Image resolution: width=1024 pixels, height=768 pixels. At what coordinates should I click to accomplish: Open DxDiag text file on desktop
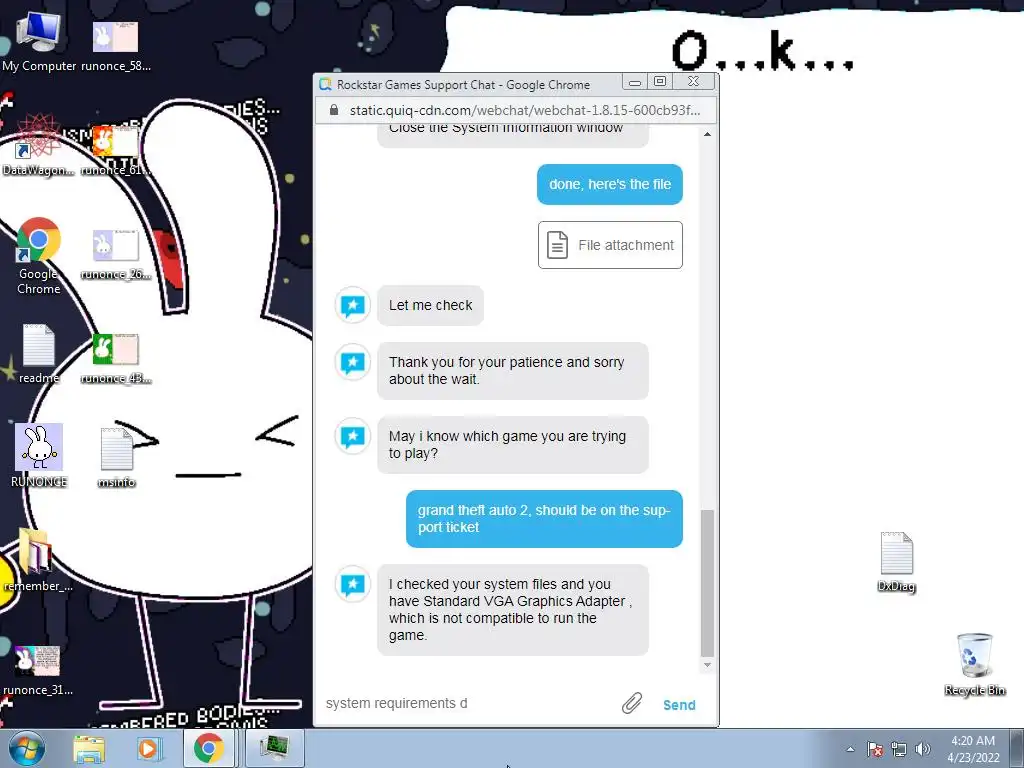point(896,562)
